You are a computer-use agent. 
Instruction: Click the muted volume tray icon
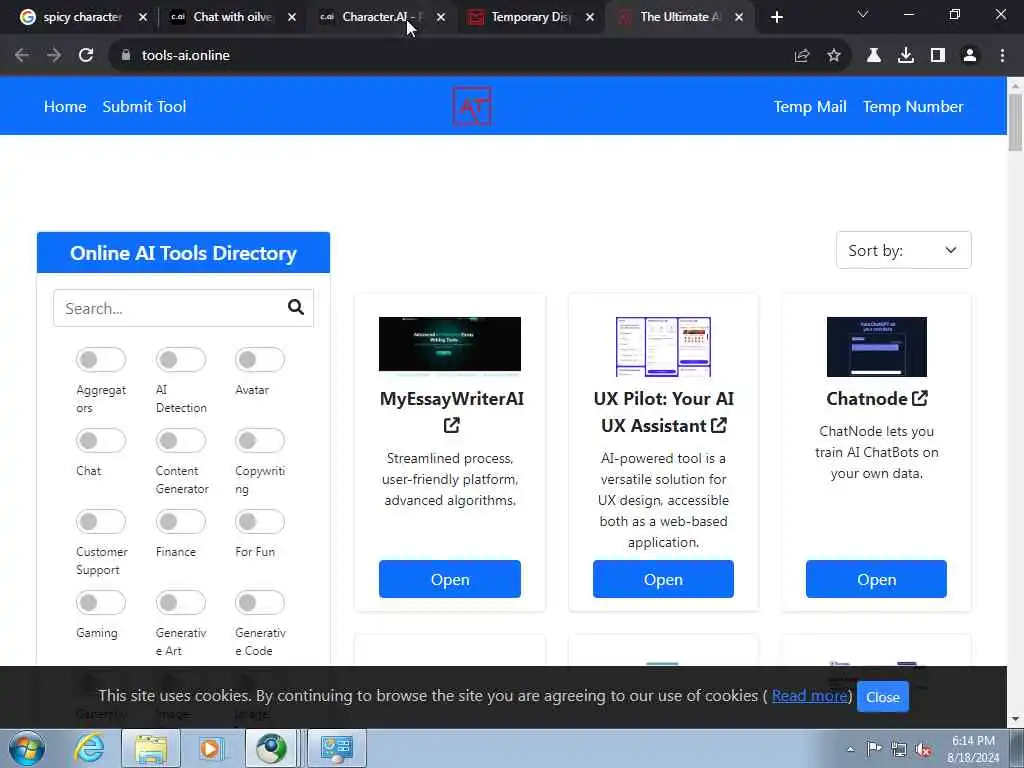(x=923, y=750)
